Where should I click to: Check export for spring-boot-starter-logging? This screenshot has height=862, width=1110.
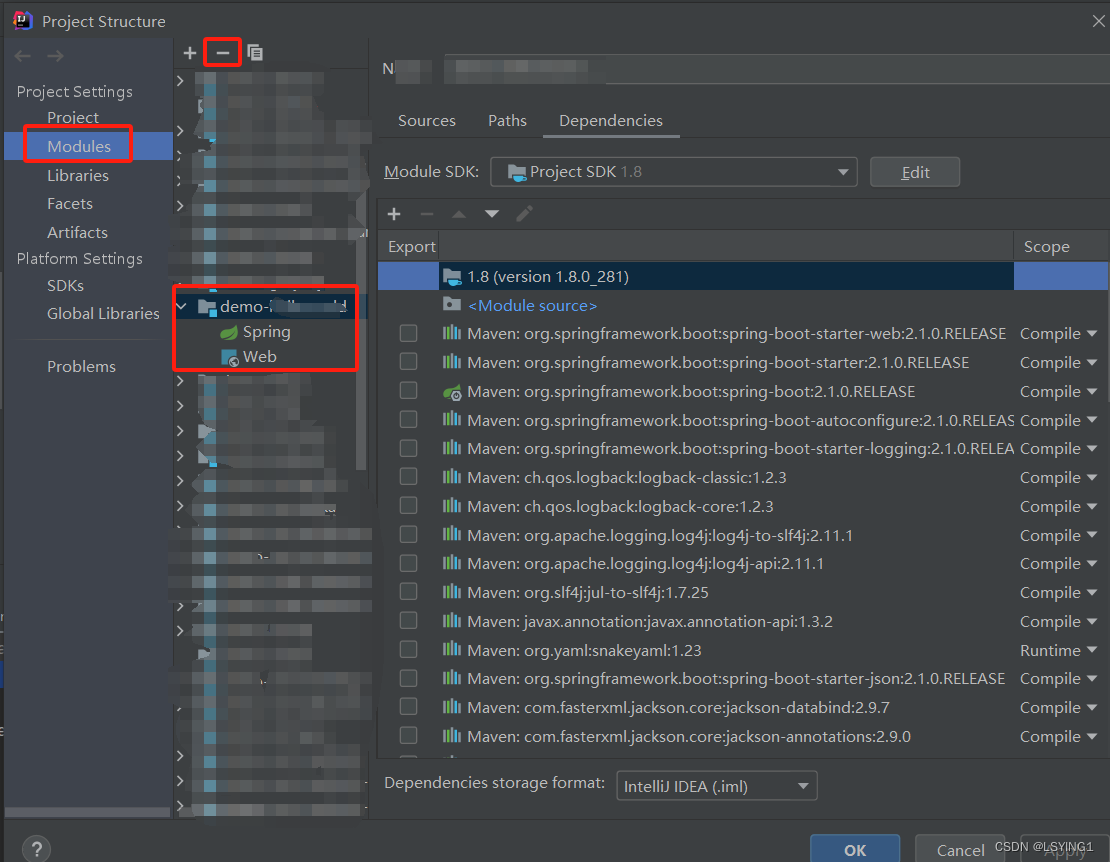[408, 448]
